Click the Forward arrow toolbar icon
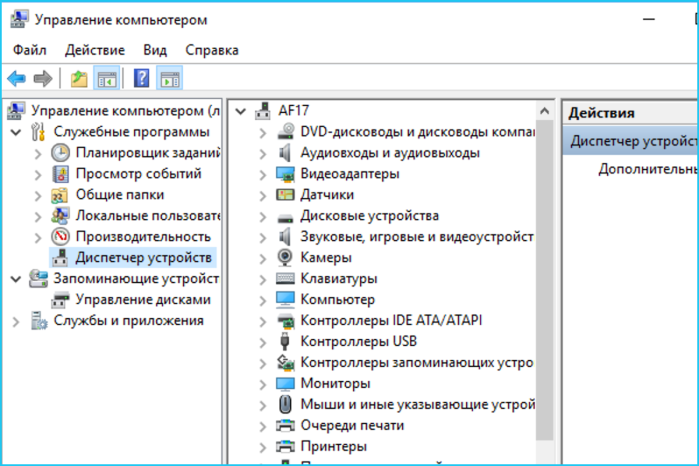699x466 pixels. coord(43,79)
